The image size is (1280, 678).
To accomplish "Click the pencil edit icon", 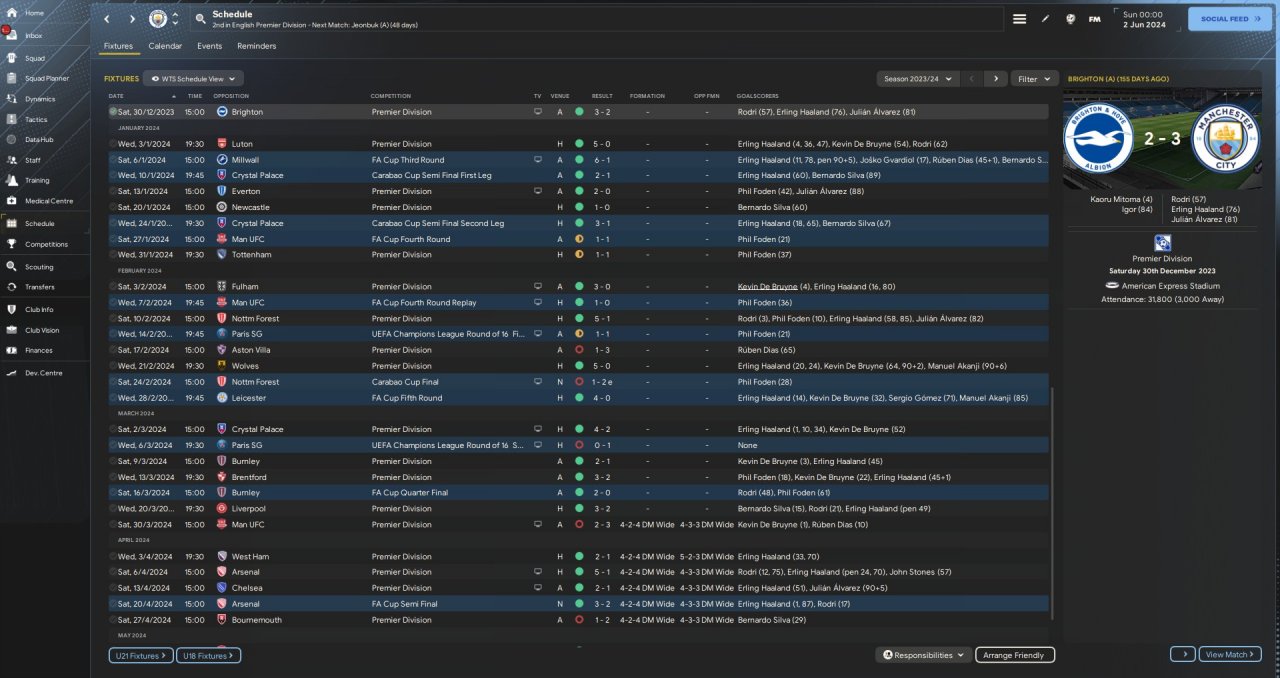I will coord(1045,19).
